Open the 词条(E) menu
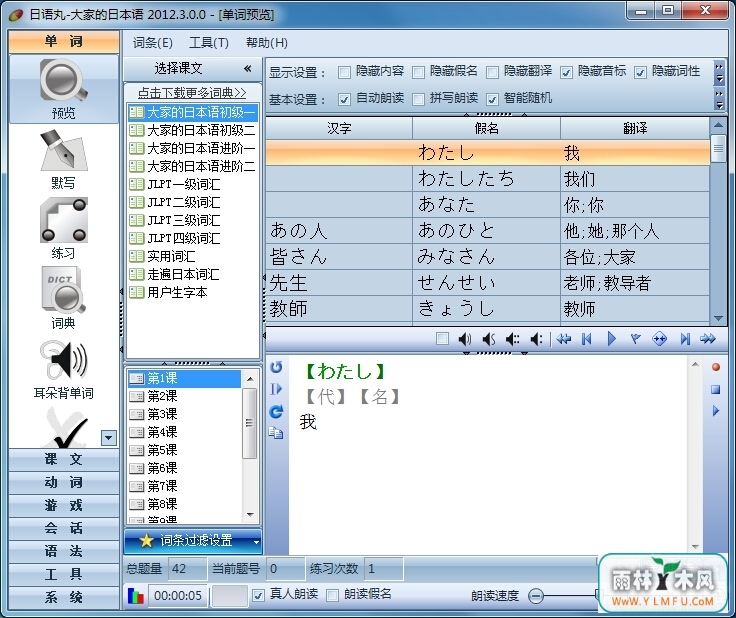This screenshot has width=736, height=618. pos(153,43)
